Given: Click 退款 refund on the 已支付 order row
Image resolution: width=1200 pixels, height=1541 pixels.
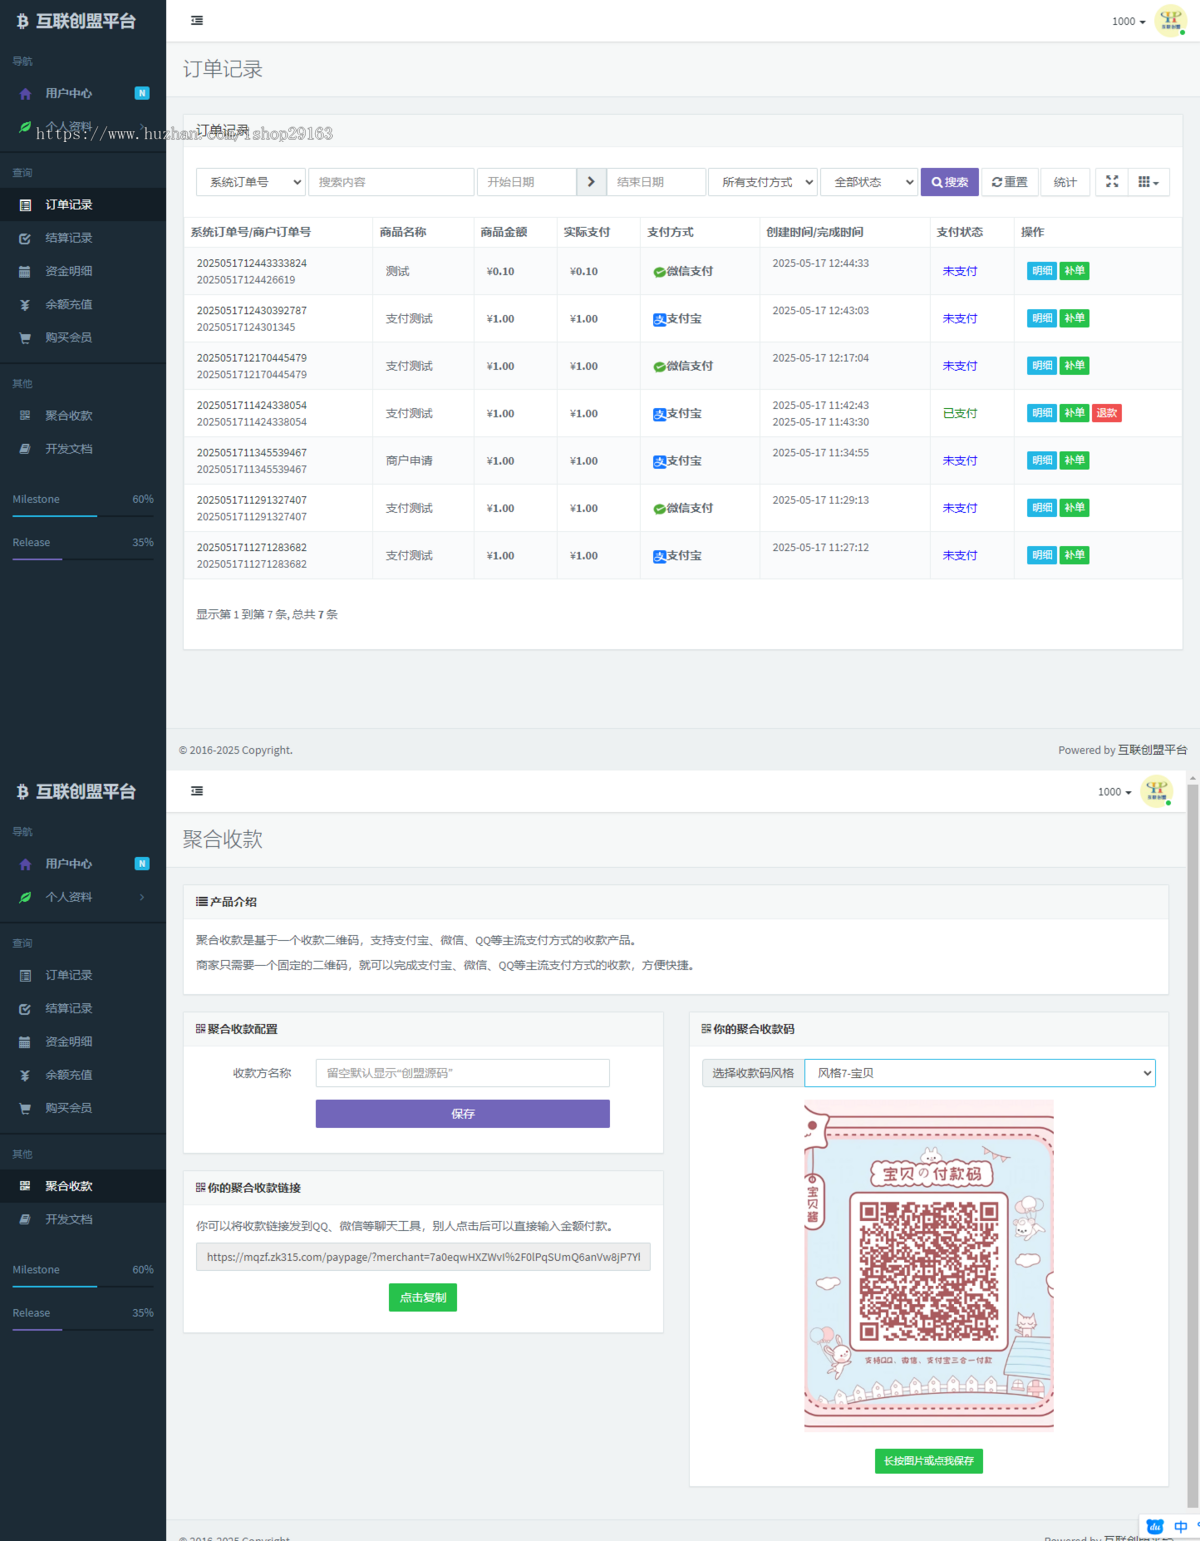Looking at the screenshot, I should coord(1107,413).
